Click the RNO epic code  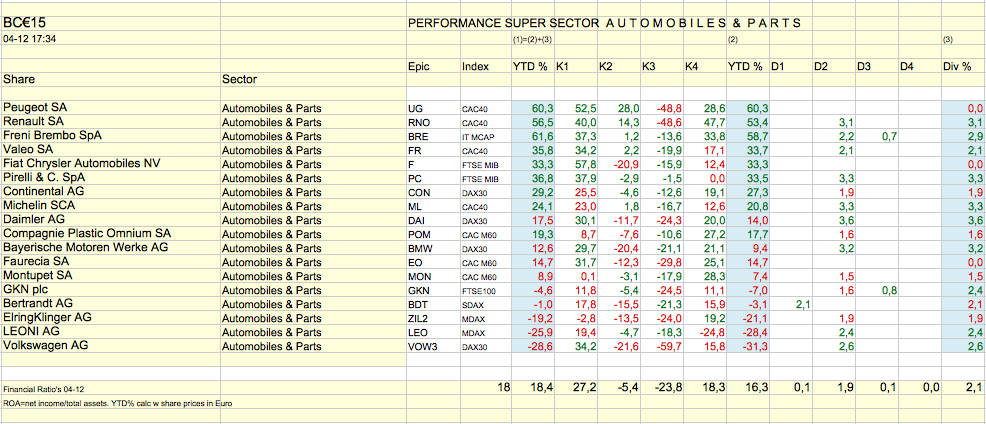433,122
